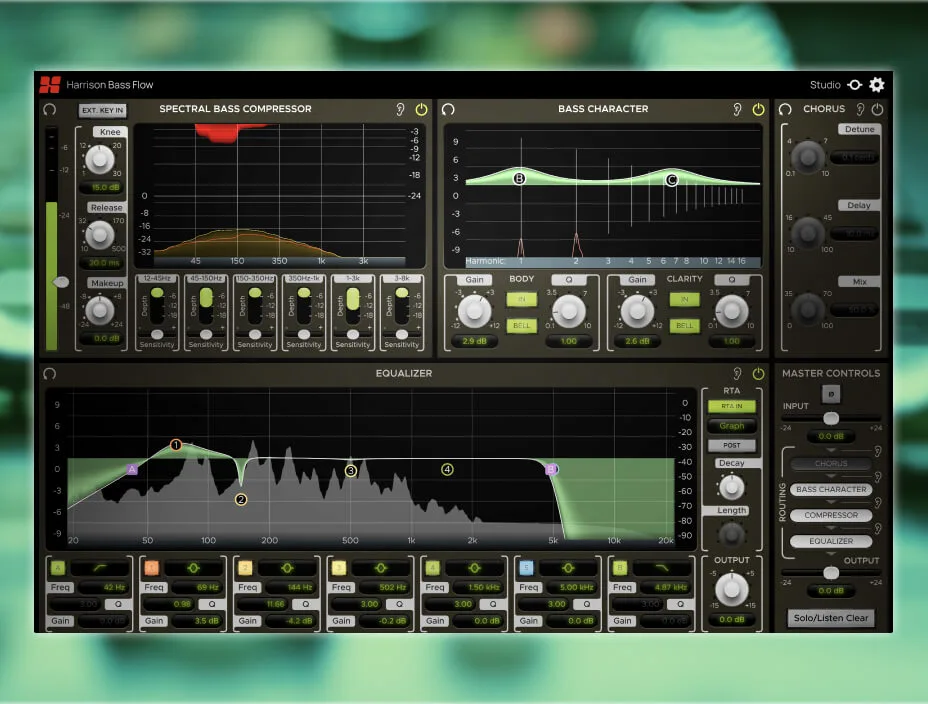
Task: Toggle the EXT. KEY IN button
Action: [x=103, y=110]
